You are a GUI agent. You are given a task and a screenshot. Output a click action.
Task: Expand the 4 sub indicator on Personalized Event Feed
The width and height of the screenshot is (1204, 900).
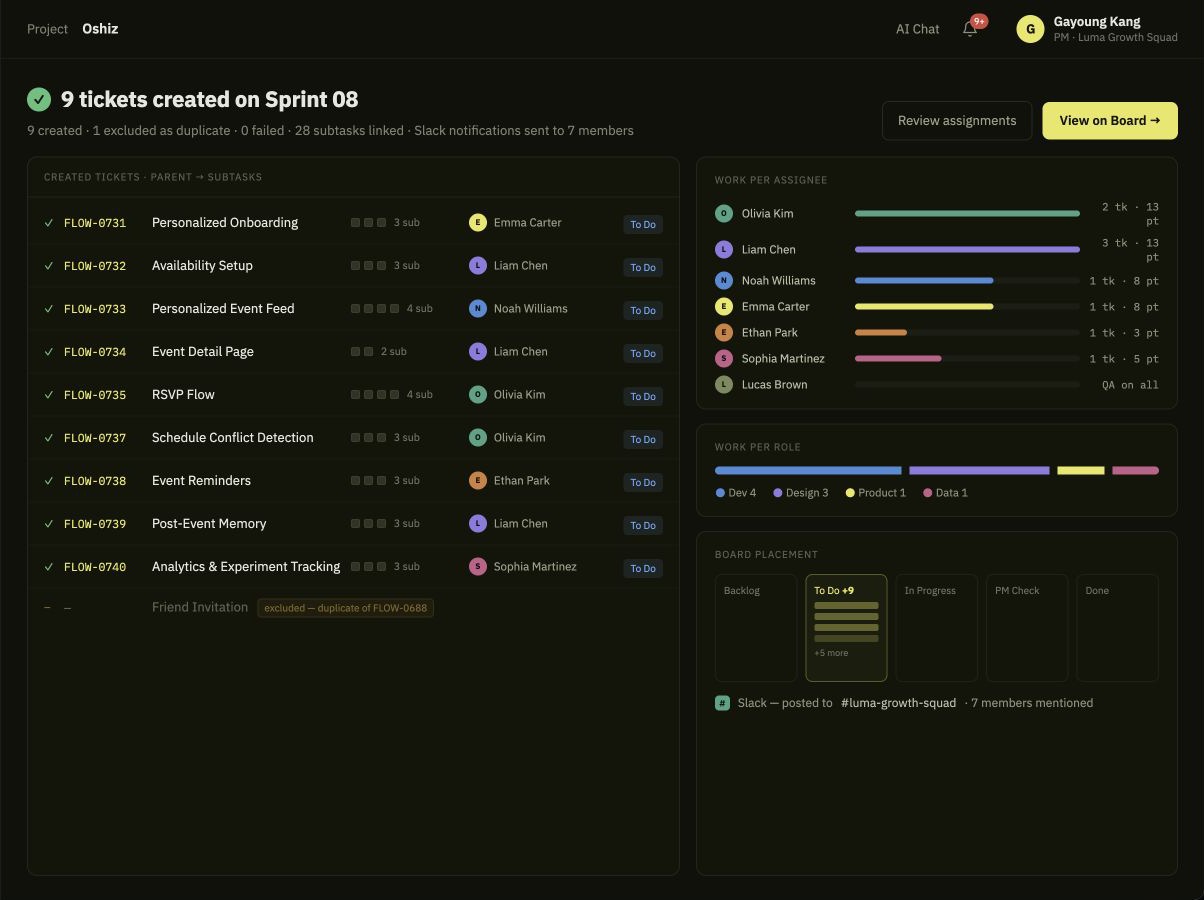tap(392, 308)
